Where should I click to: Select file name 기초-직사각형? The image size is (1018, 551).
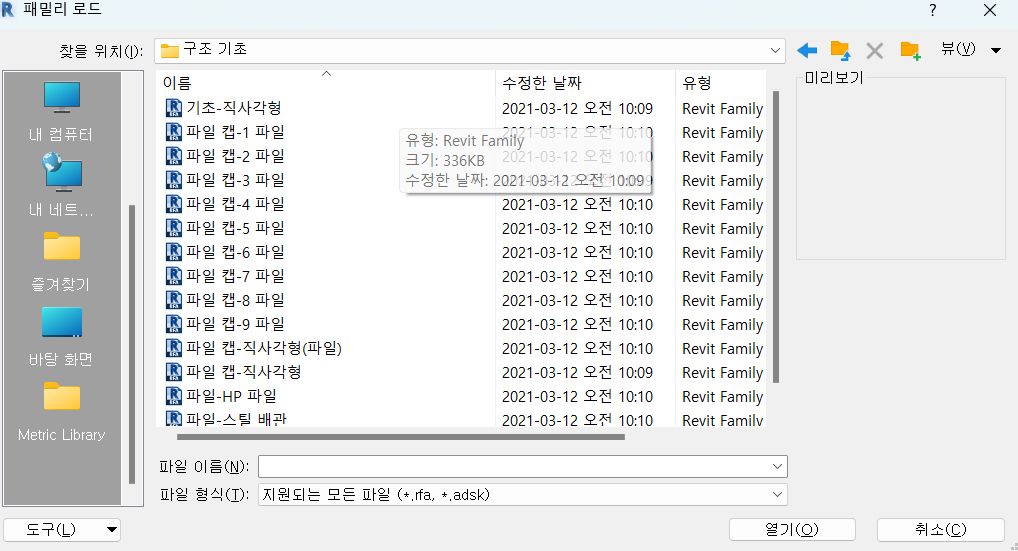(234, 108)
